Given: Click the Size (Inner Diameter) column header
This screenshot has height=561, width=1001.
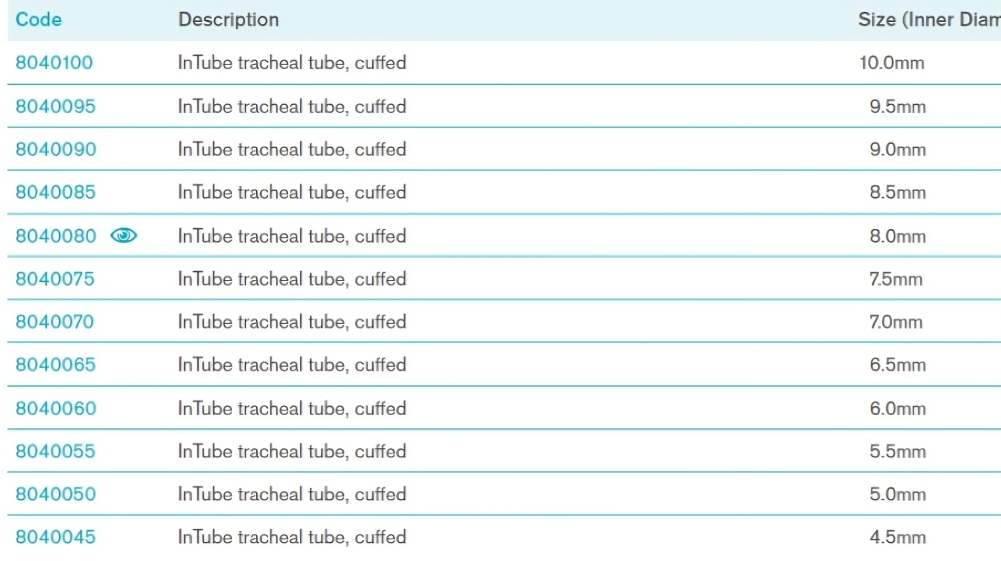Looking at the screenshot, I should 928,19.
